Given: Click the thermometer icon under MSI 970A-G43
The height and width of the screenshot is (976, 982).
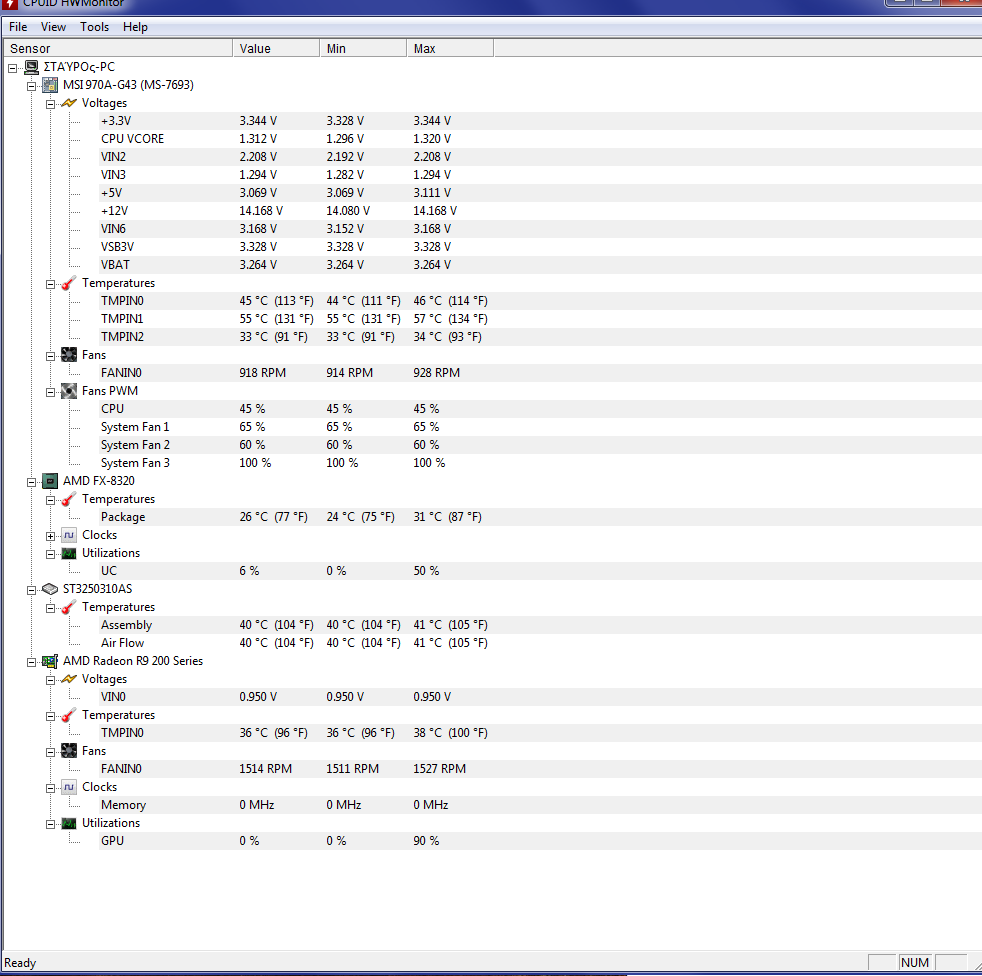Looking at the screenshot, I should [x=69, y=283].
